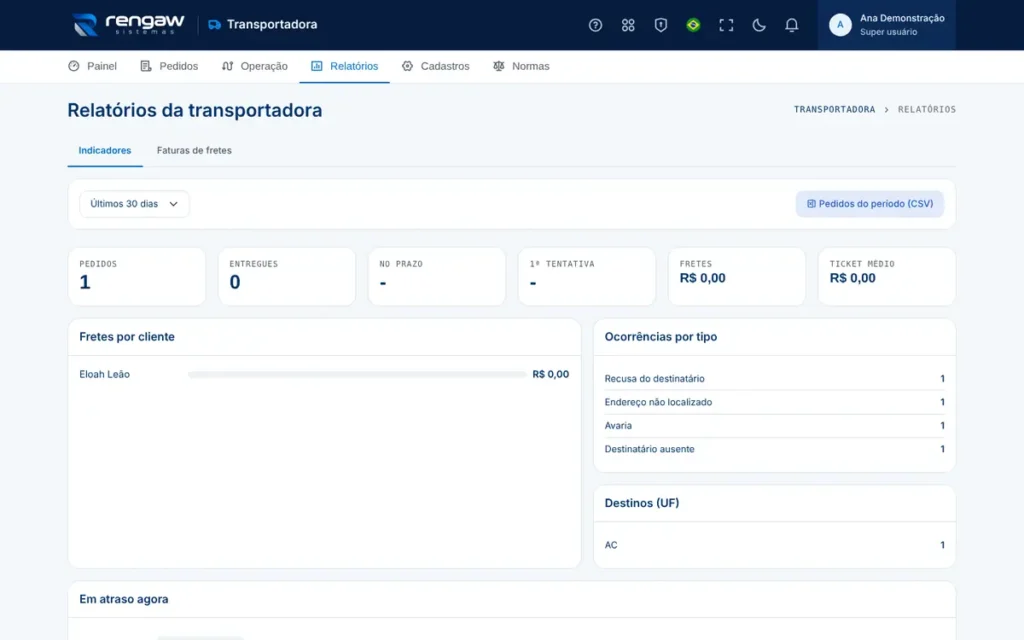Click the NO PRAZO indicator card
Screen dimensions: 1024x640
click(x=437, y=276)
